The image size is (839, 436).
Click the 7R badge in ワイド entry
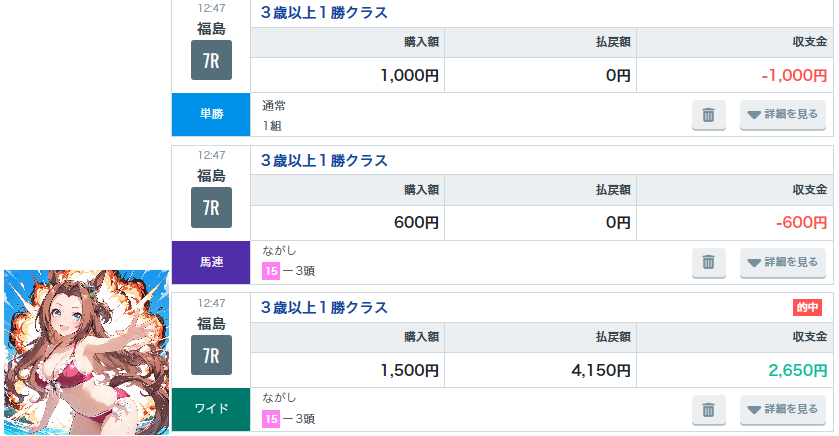coord(211,354)
